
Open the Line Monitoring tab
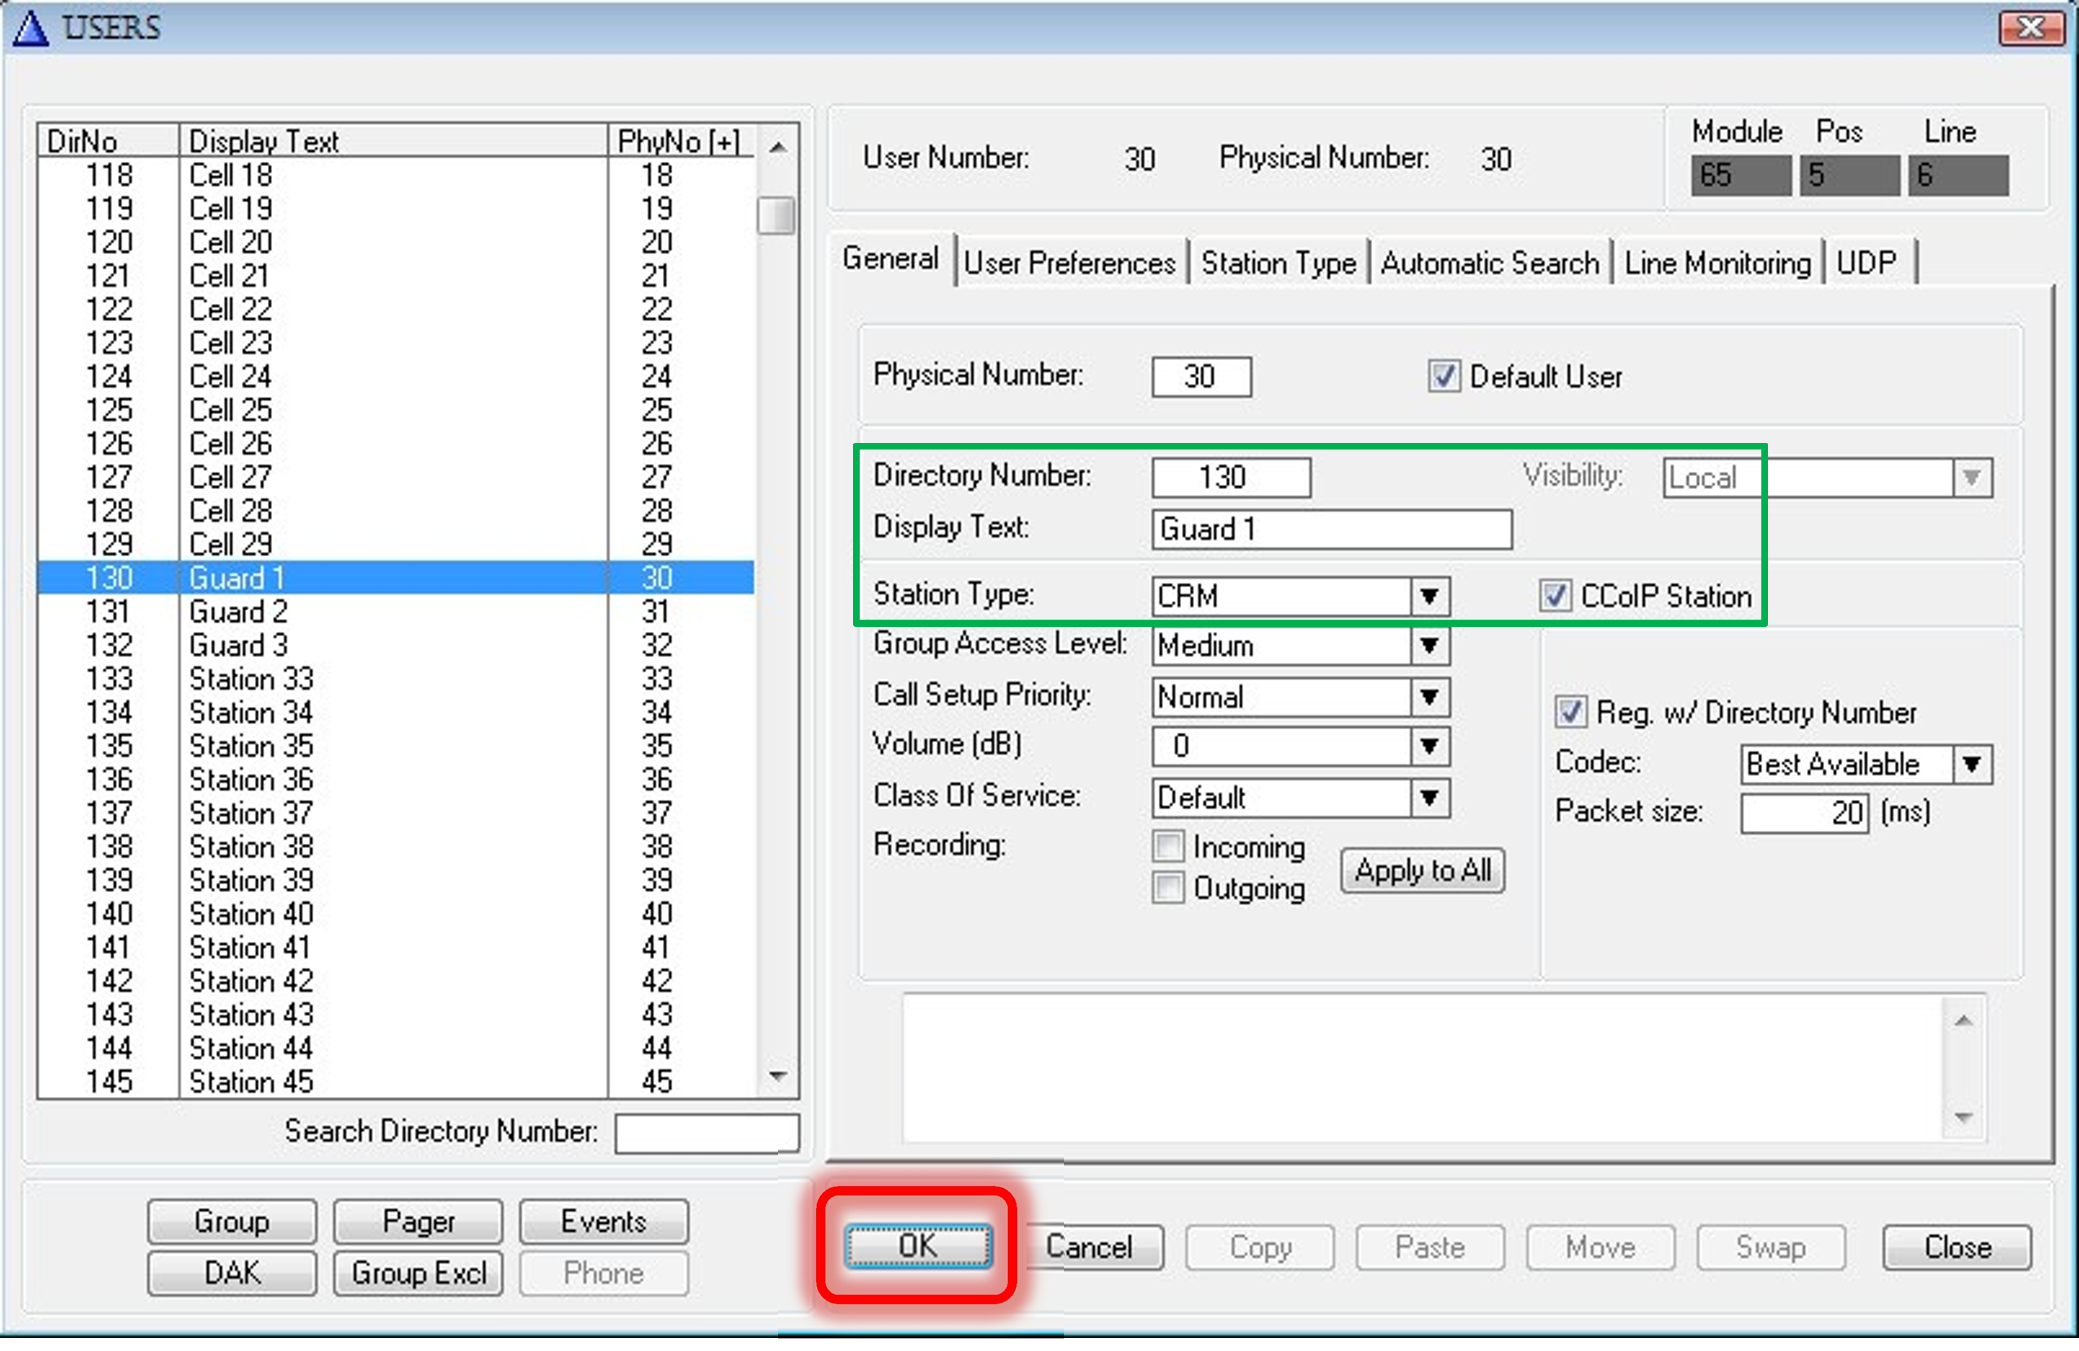click(1717, 263)
